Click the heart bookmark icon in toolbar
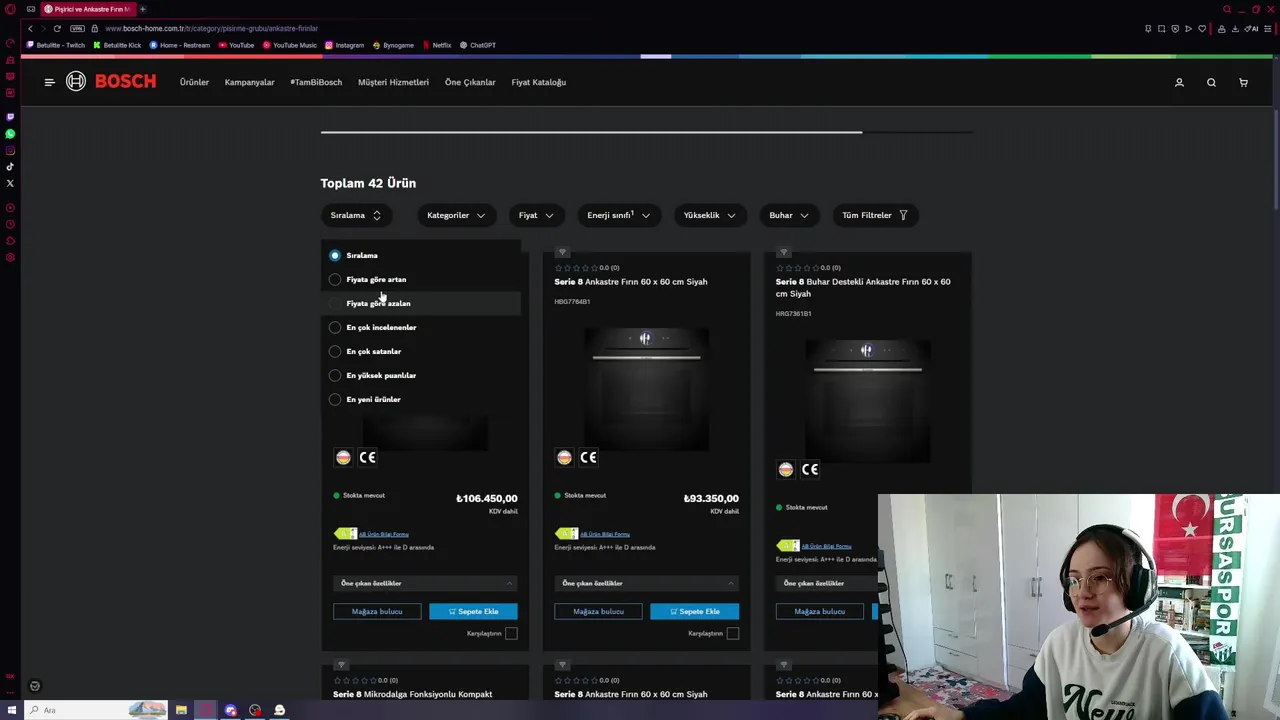 pyautogui.click(x=1202, y=28)
